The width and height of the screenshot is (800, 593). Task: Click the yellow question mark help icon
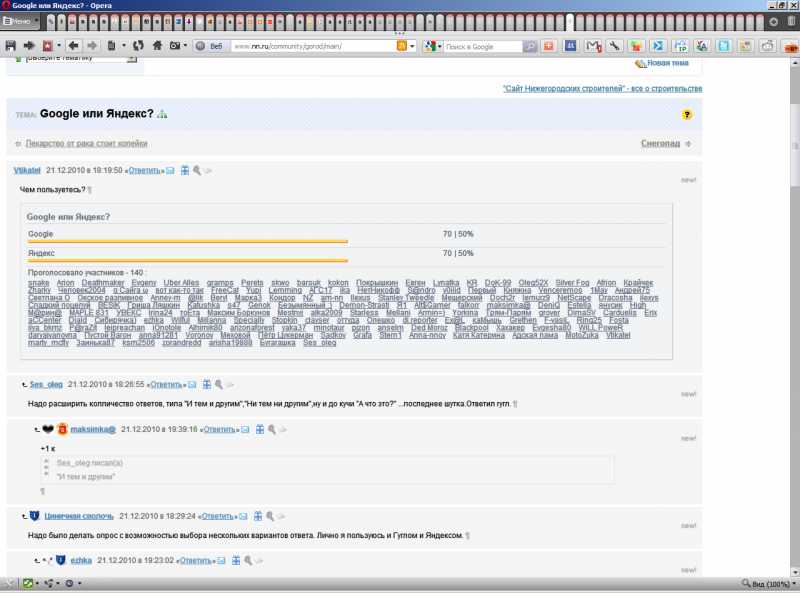click(687, 114)
